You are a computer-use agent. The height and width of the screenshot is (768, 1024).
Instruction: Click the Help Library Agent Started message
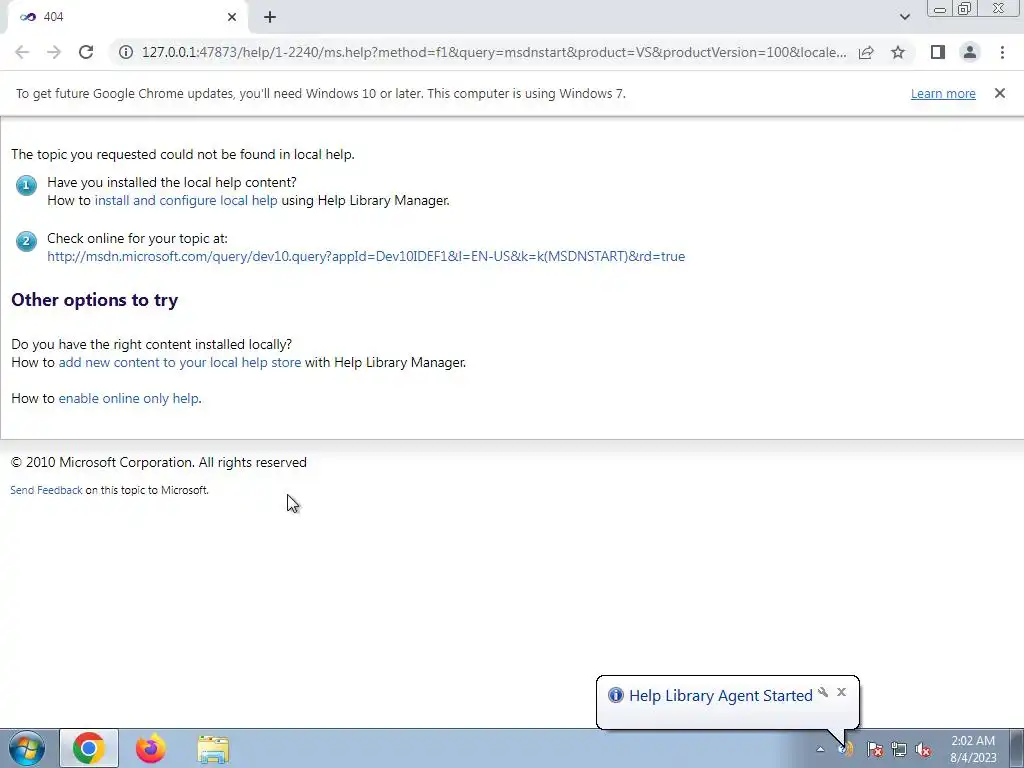pos(720,696)
